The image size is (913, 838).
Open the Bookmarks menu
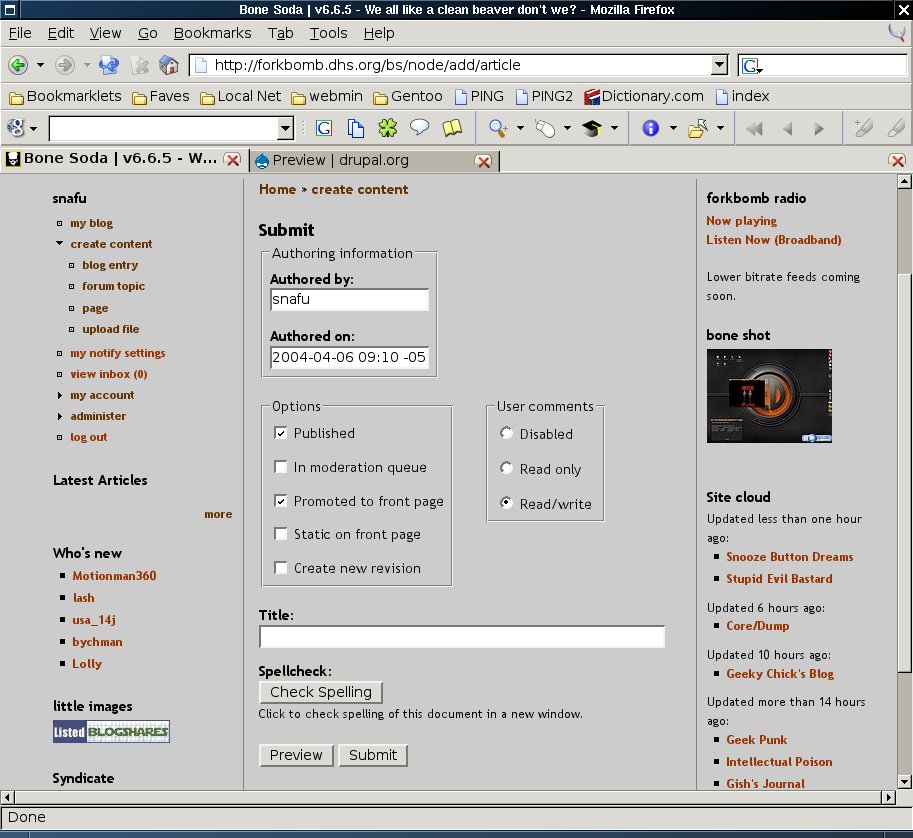[212, 33]
